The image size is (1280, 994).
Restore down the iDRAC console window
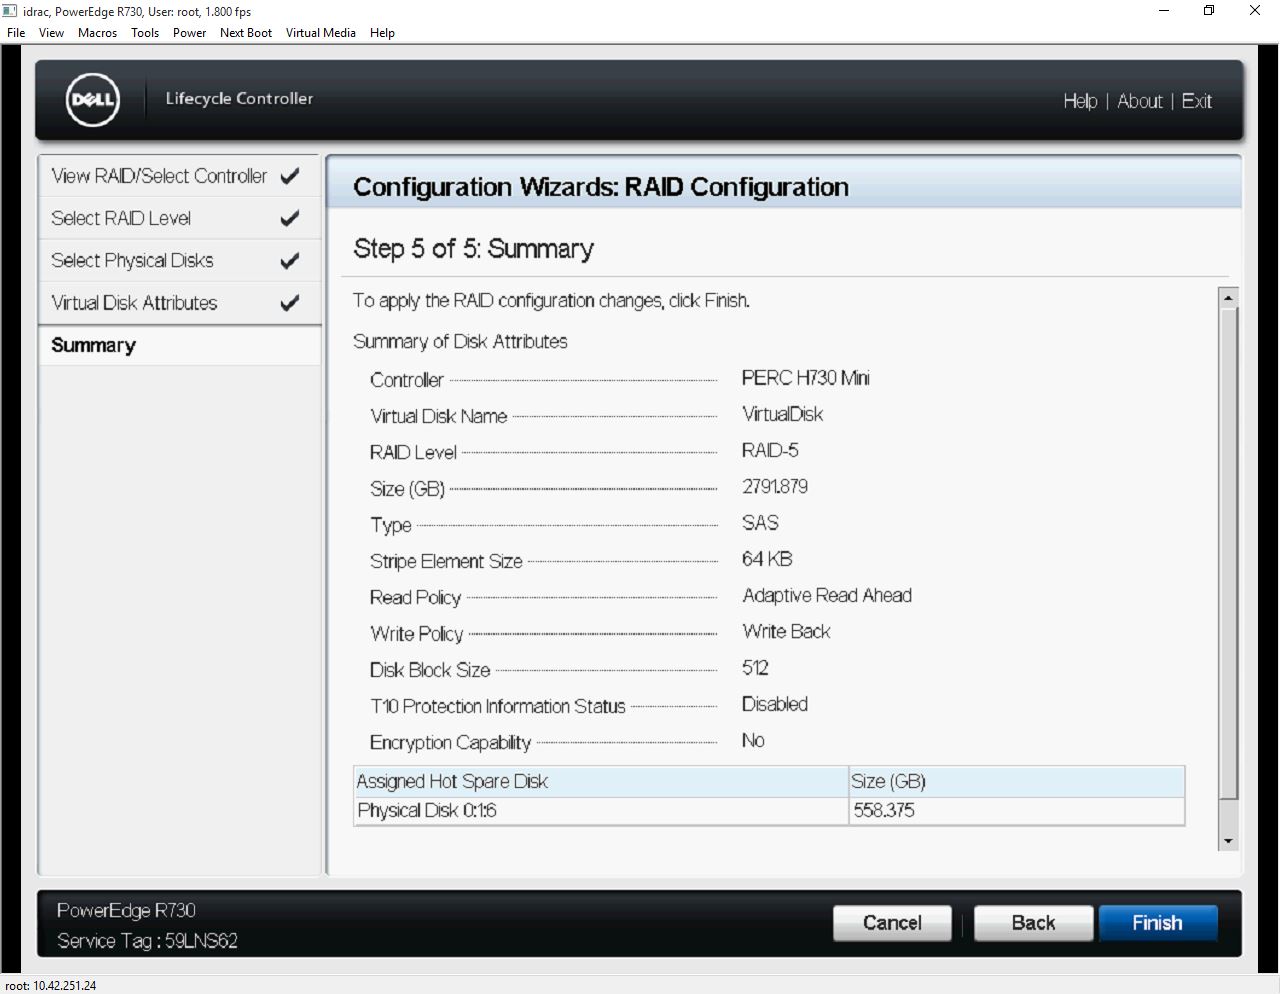1209,11
